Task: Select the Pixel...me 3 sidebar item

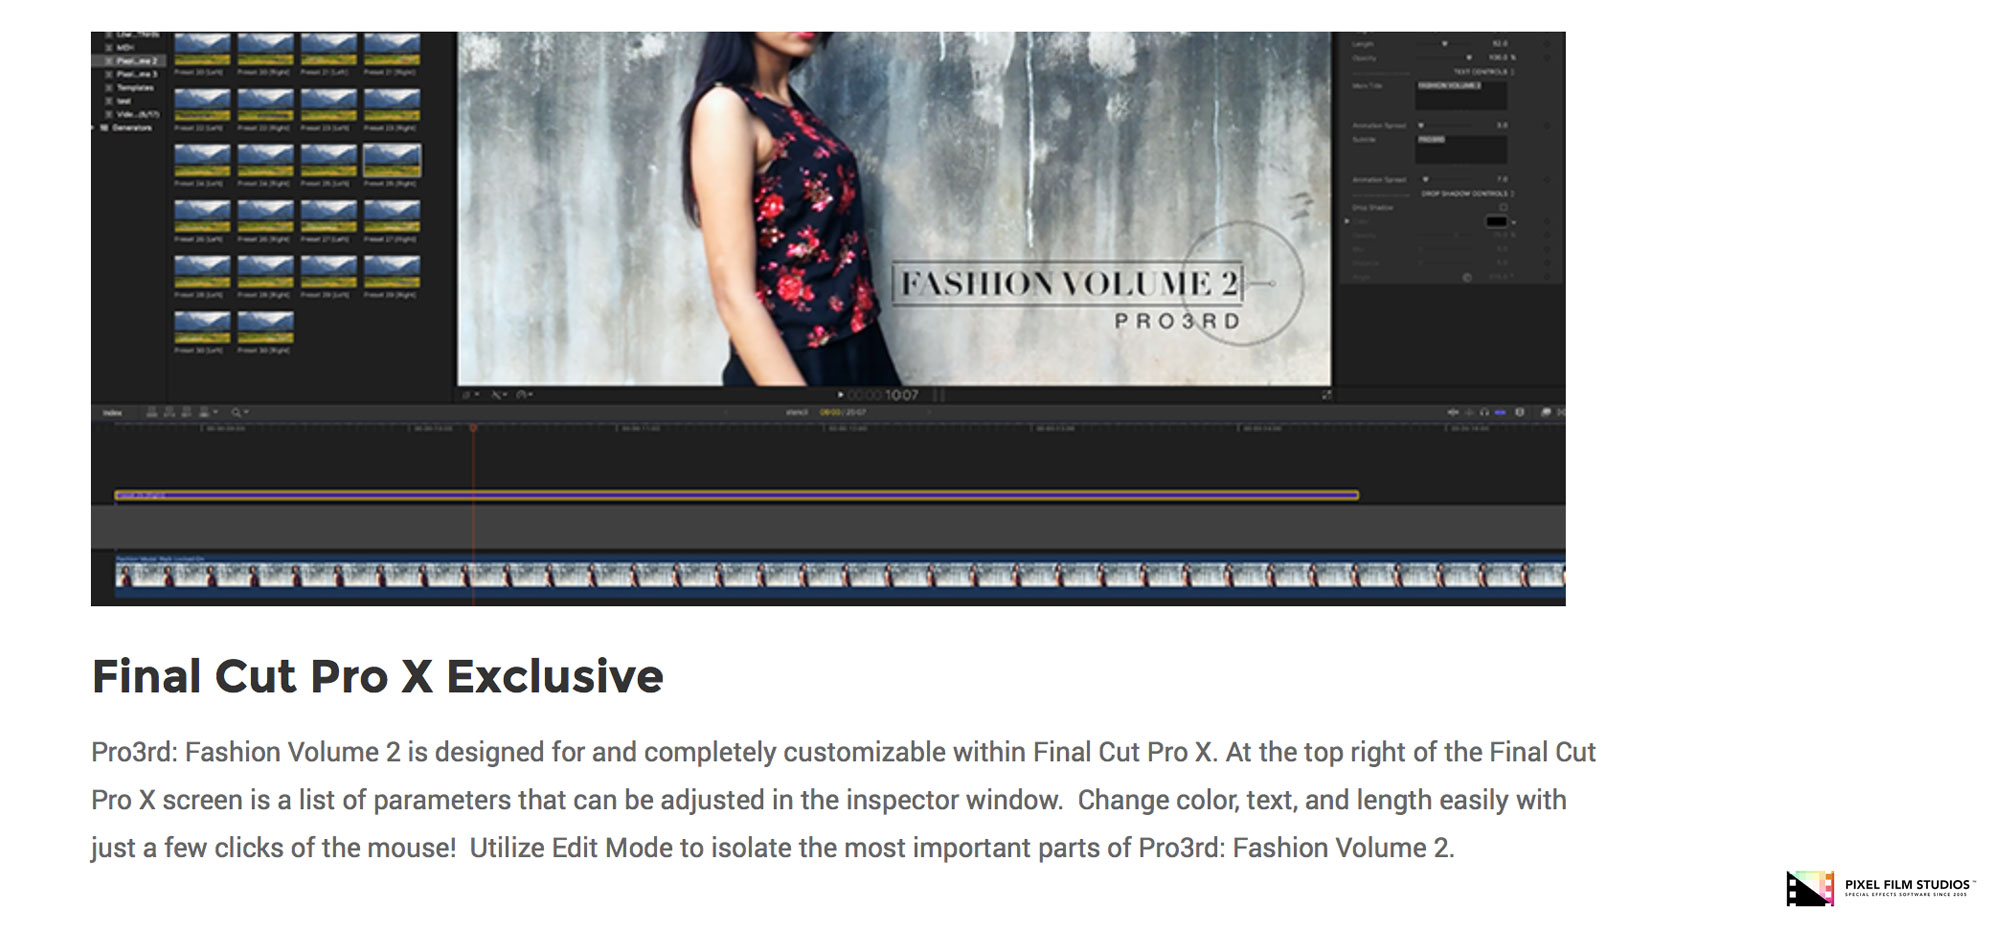Action: click(x=136, y=74)
